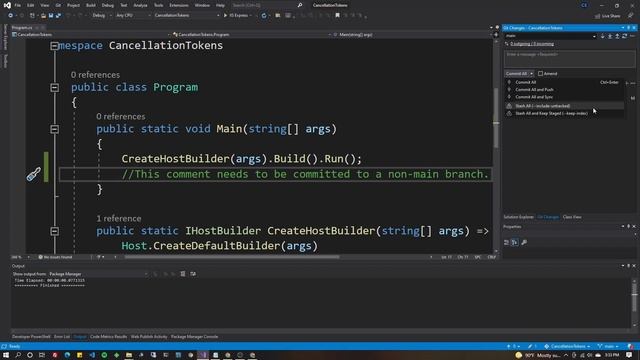
Task: Click the Visual Studio logo icon
Action: click(x=7, y=5)
